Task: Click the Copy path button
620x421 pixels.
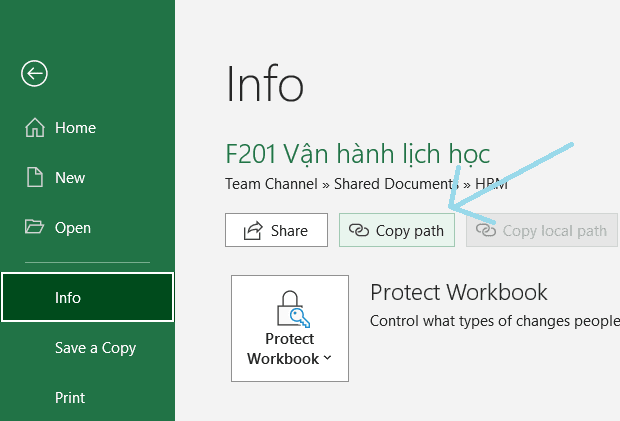Action: click(x=397, y=230)
